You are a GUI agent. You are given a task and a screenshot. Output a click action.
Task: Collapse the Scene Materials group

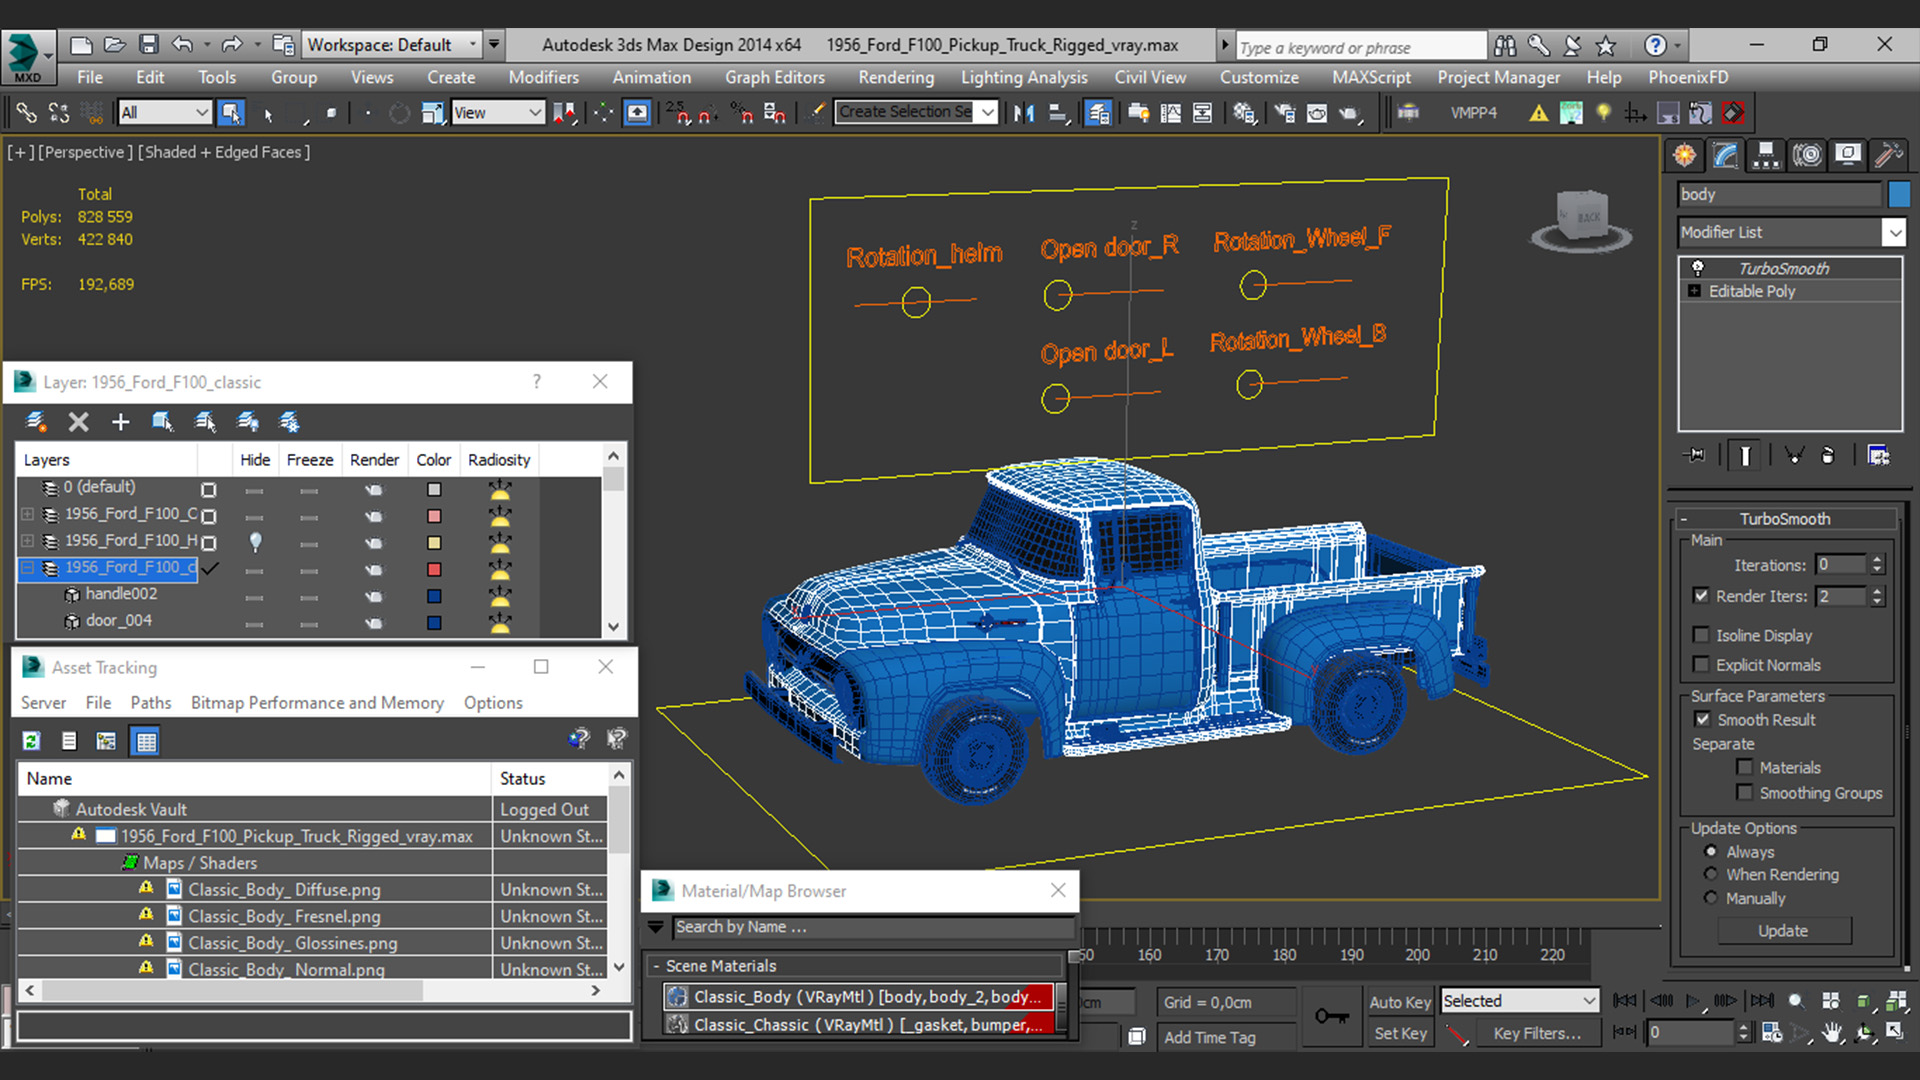pyautogui.click(x=656, y=966)
